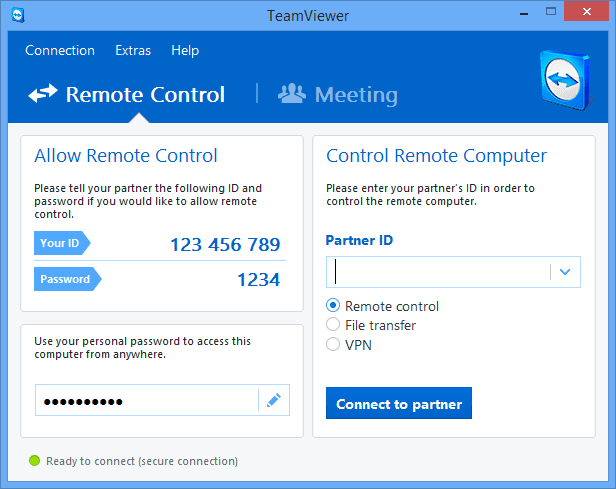
Task: Click the Allow Remote Control heading
Action: pyautogui.click(x=126, y=156)
